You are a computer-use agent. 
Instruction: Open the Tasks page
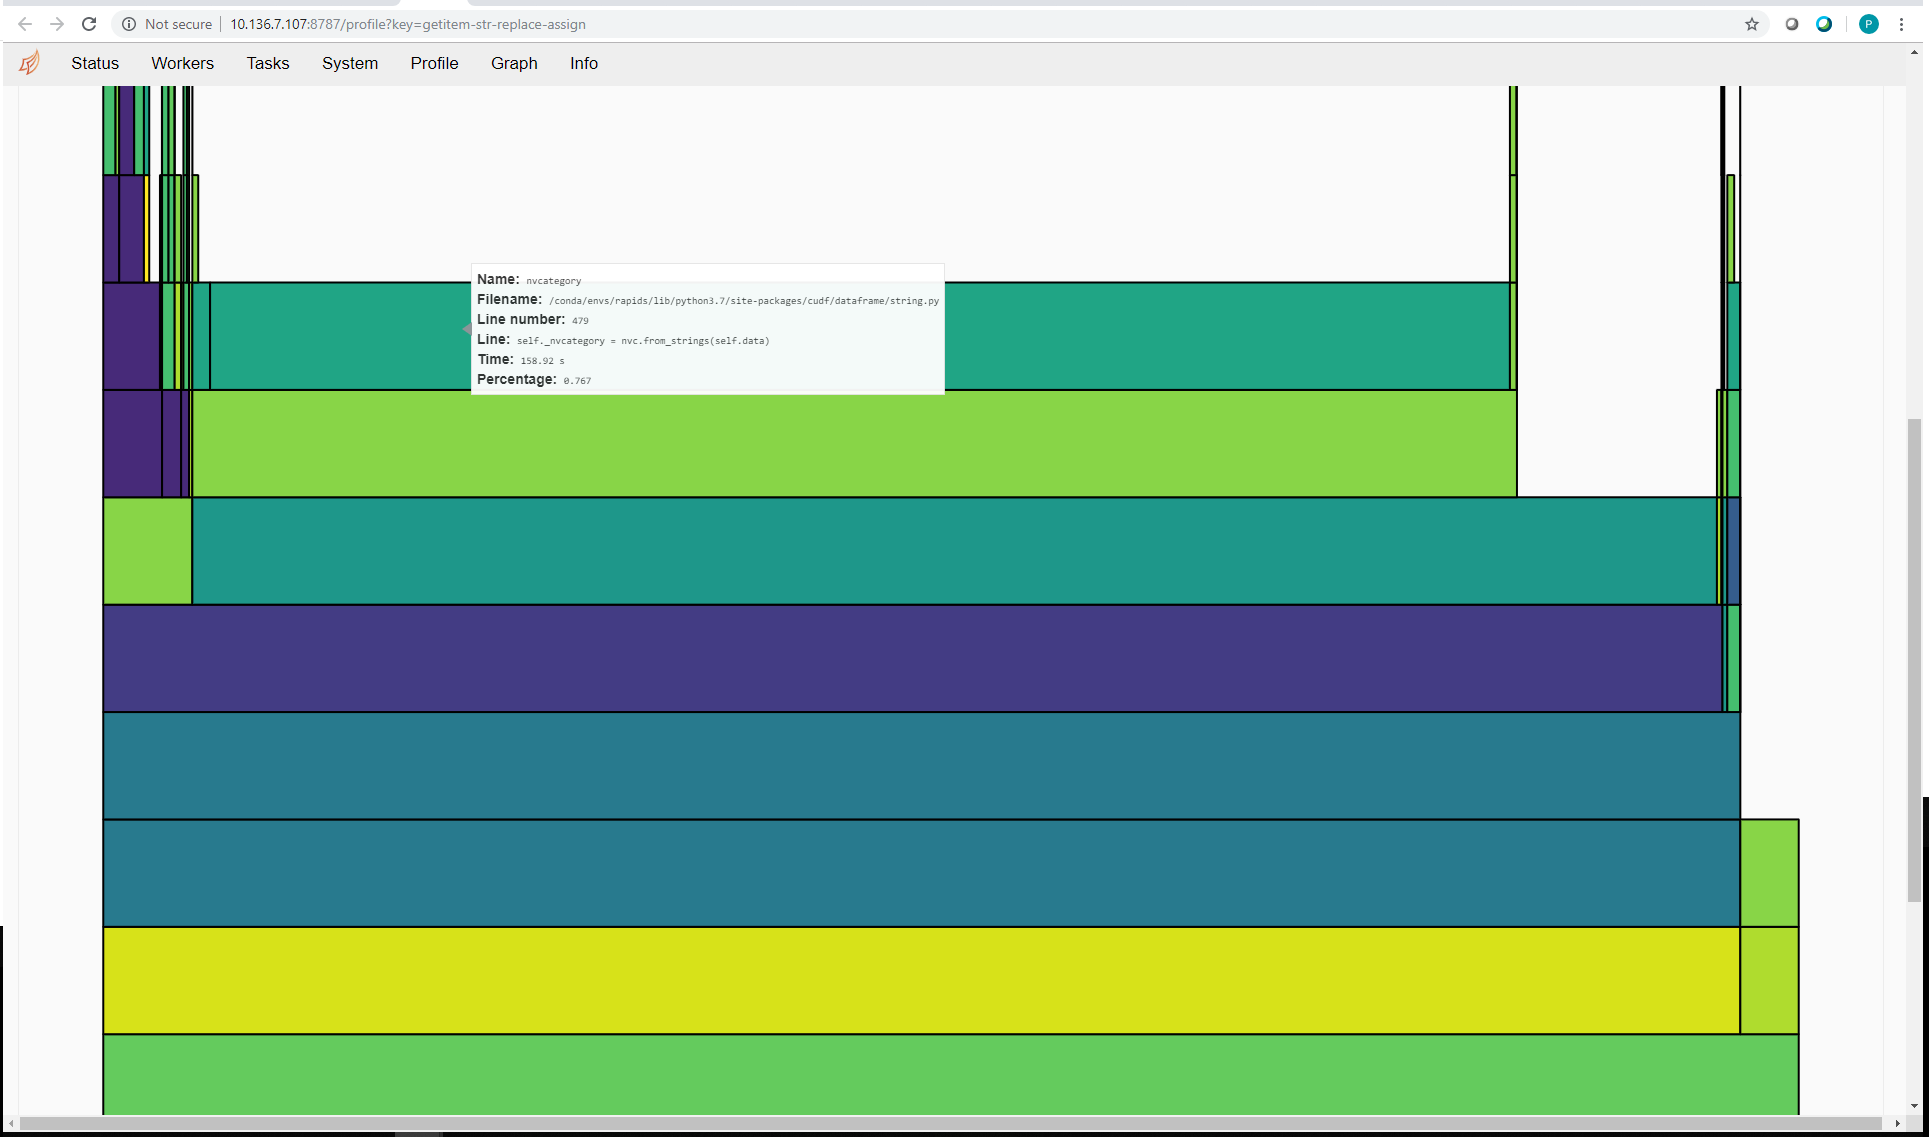267,63
